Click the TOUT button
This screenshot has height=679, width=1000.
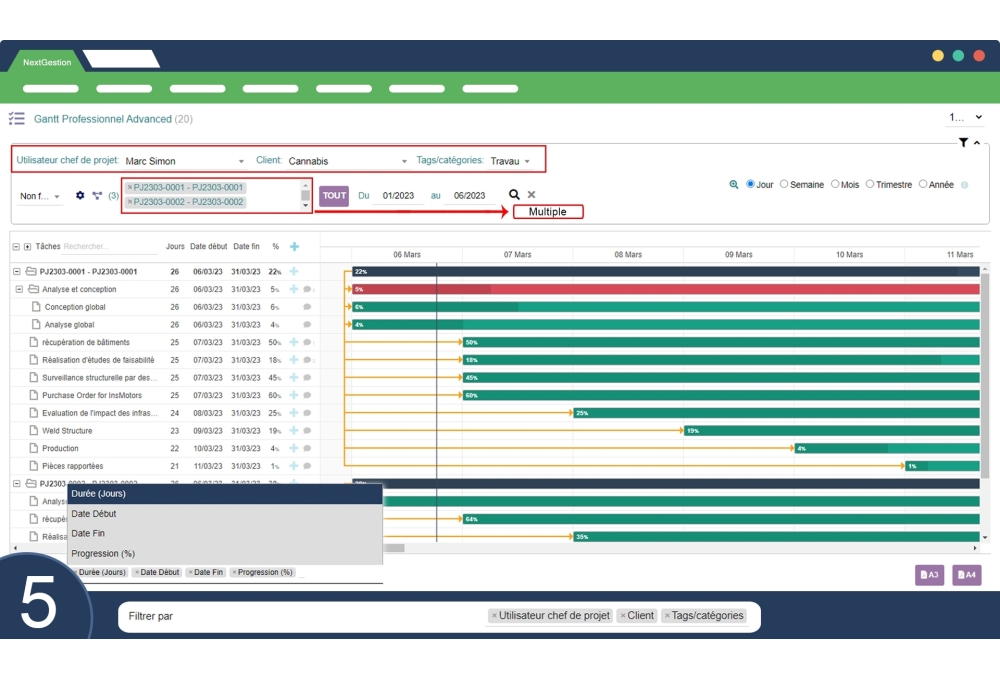click(x=333, y=194)
